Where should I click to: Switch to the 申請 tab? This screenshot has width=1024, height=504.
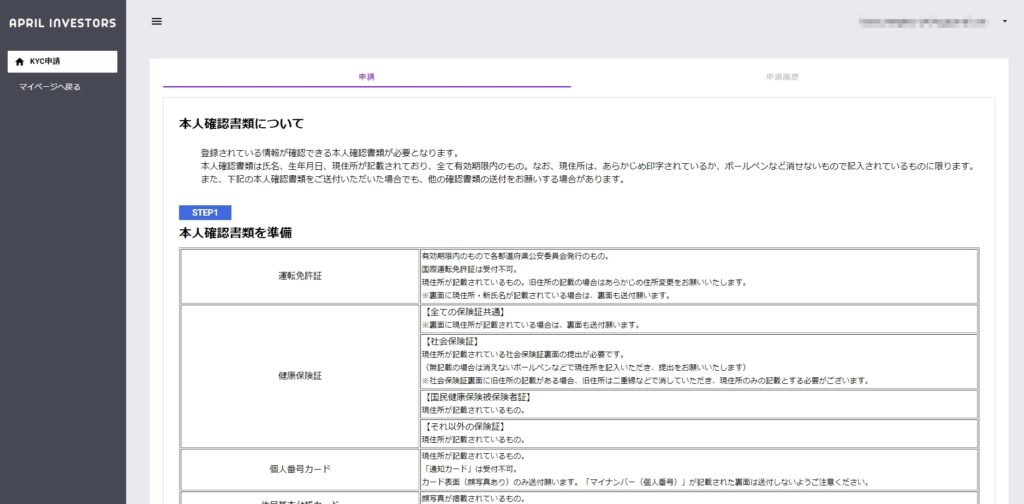pyautogui.click(x=366, y=76)
